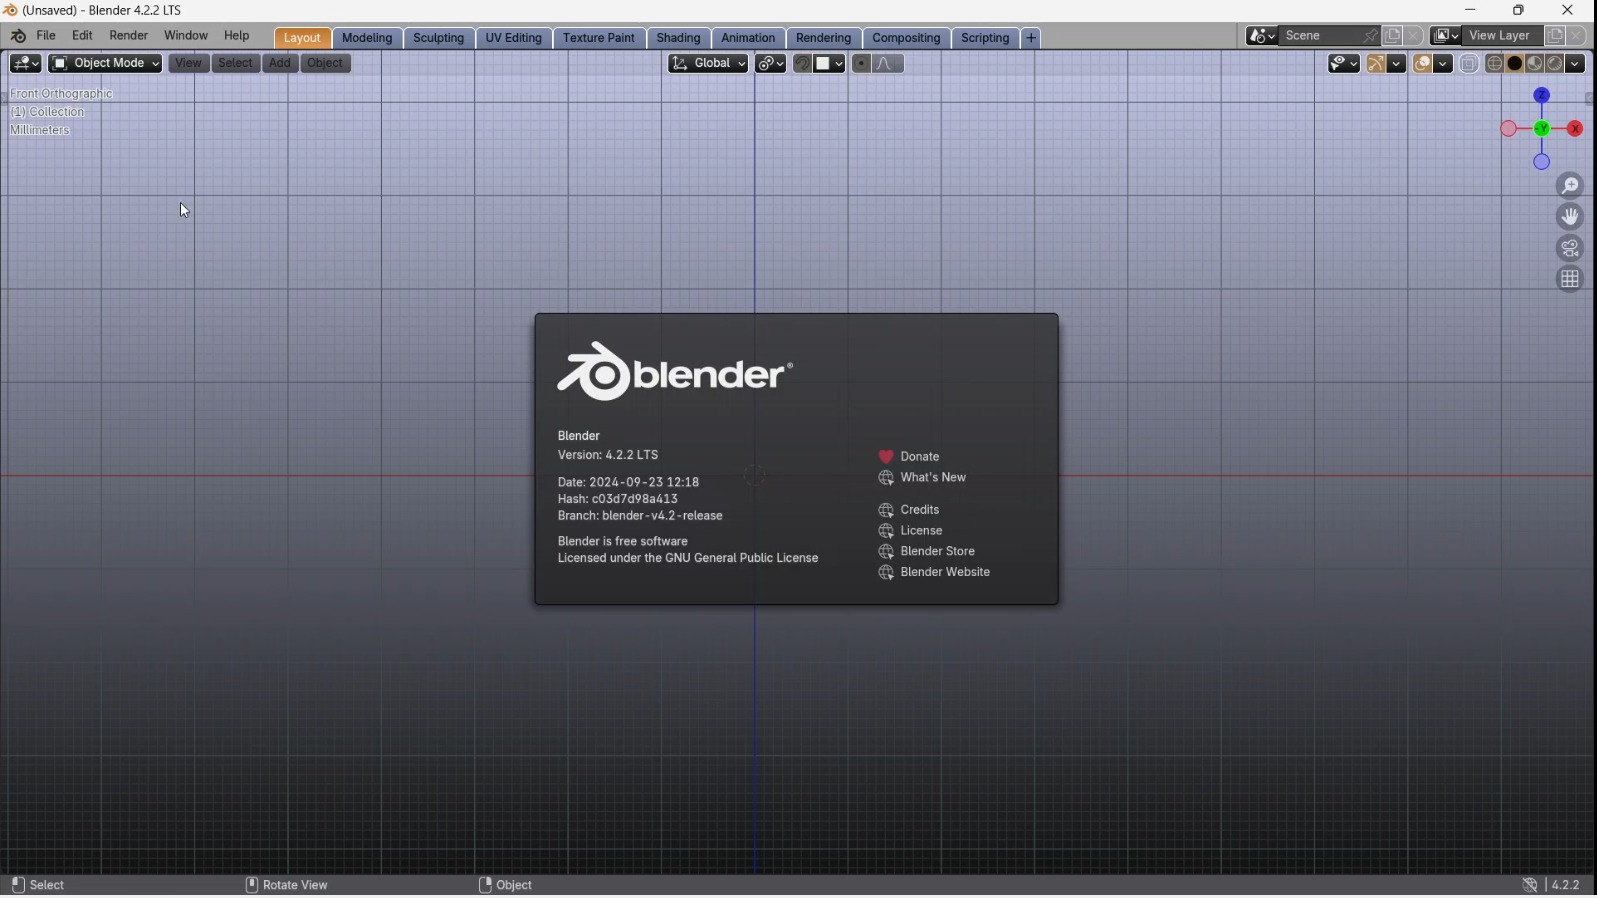Open the Credits link

[x=910, y=511]
